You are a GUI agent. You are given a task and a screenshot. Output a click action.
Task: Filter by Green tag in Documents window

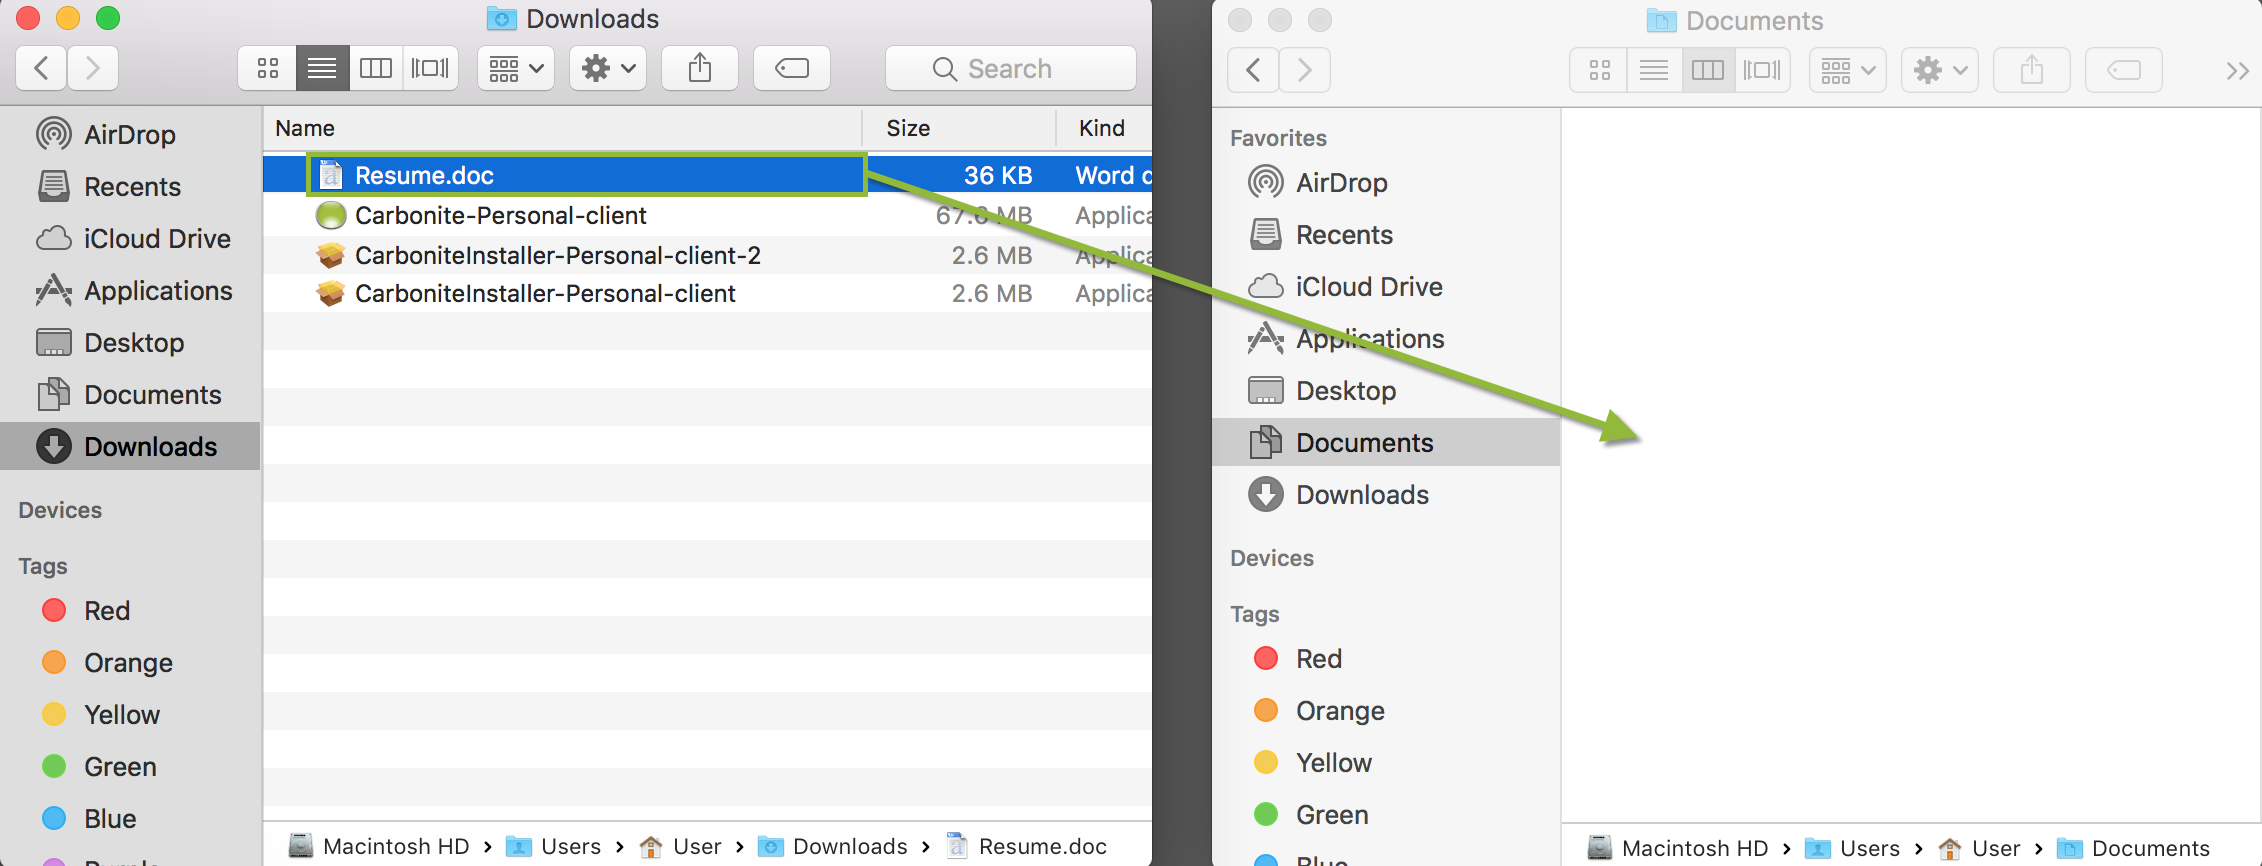pos(1386,814)
